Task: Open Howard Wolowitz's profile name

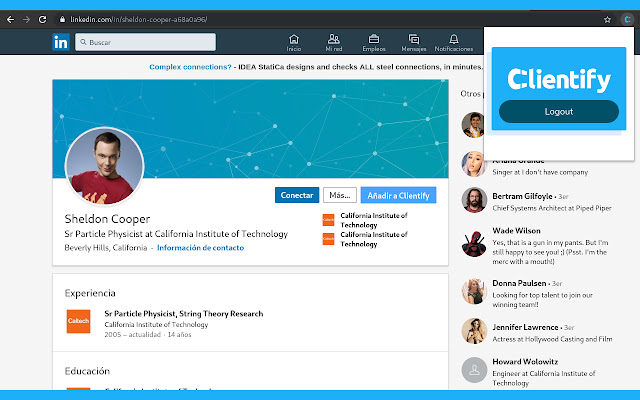Action: click(525, 362)
